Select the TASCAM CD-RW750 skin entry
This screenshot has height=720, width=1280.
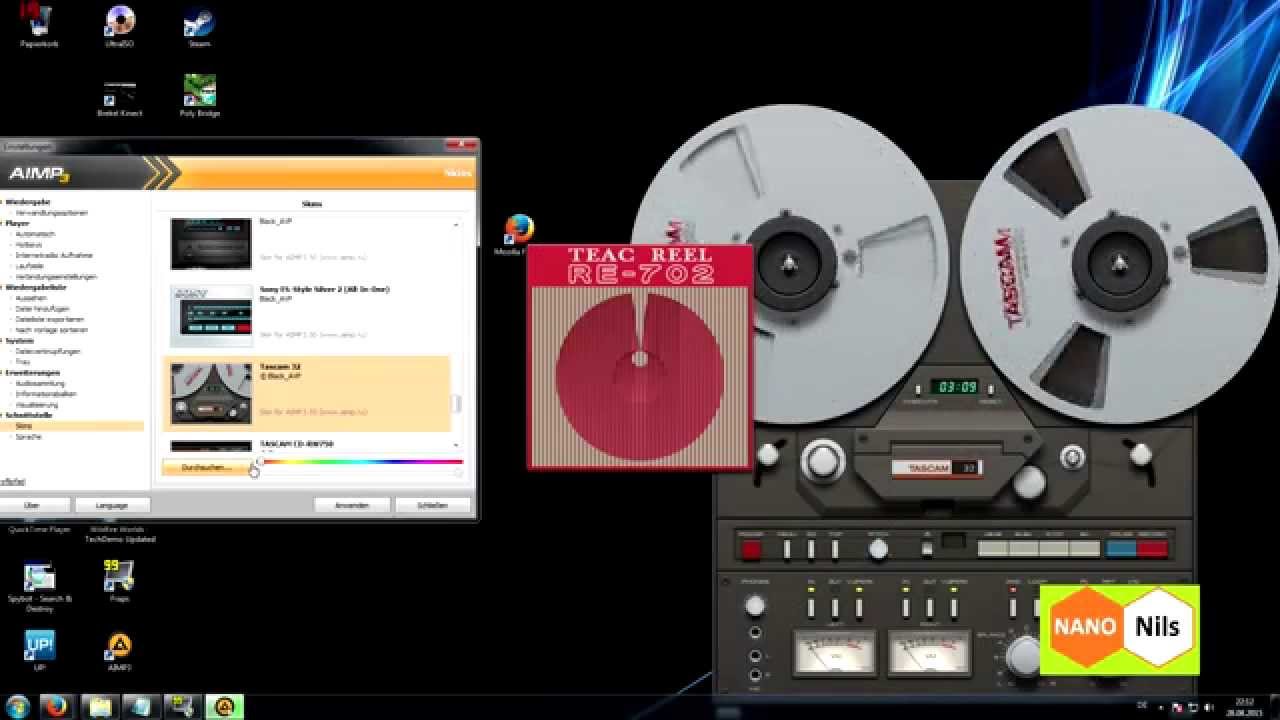pos(306,445)
